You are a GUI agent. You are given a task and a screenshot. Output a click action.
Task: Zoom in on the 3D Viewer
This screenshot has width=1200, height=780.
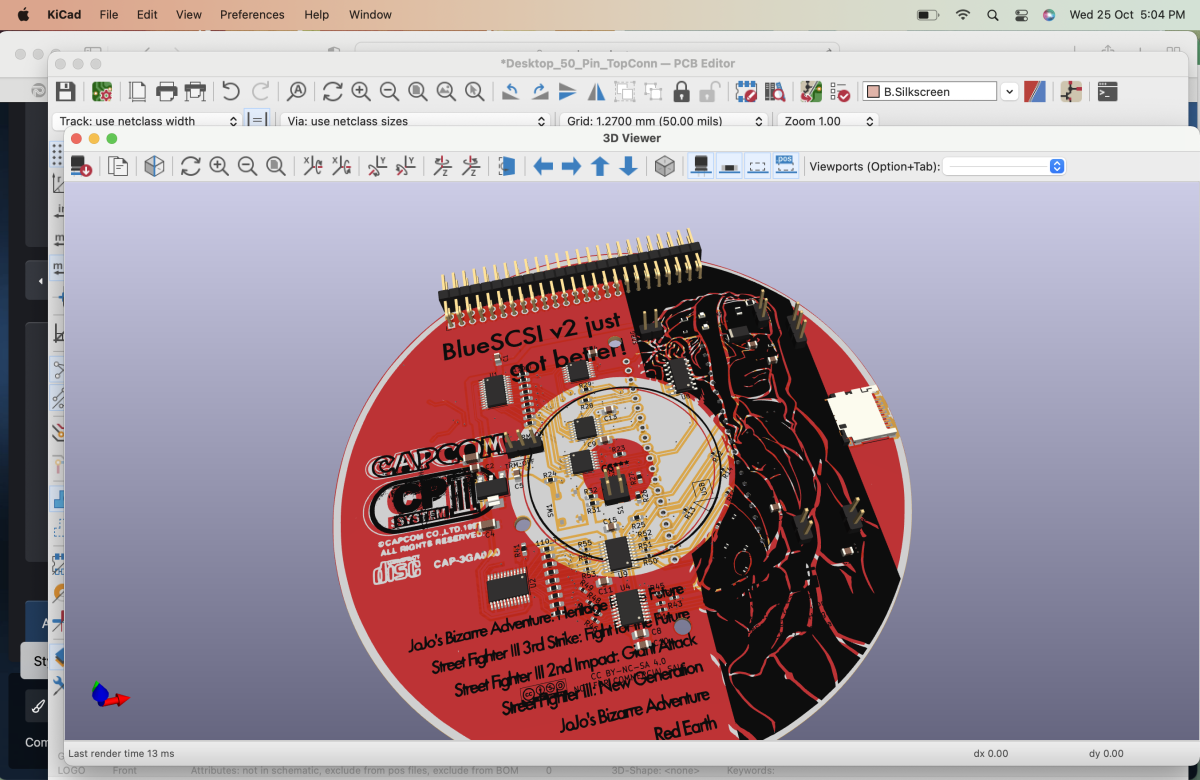point(219,167)
